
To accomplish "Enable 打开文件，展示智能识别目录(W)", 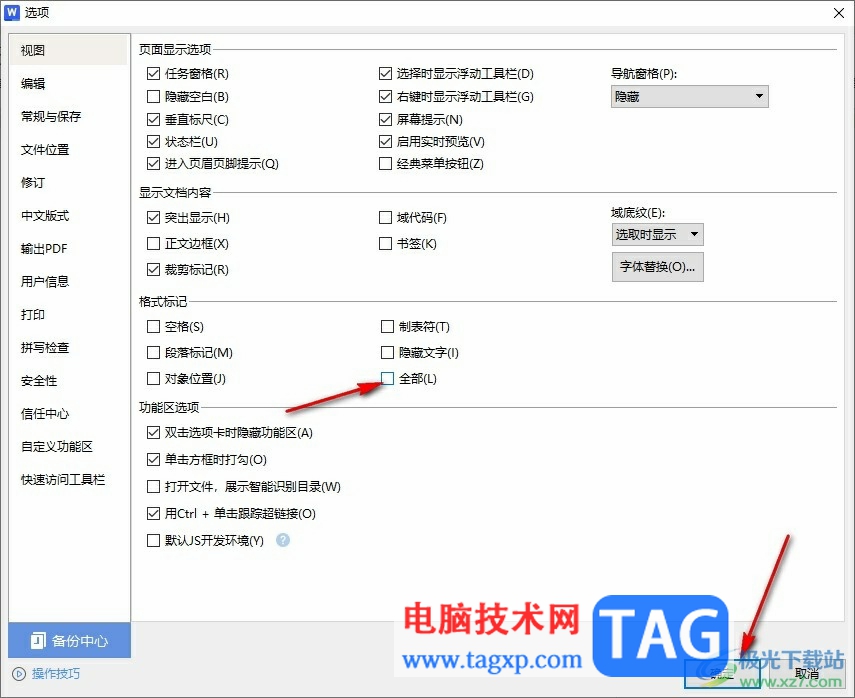I will 153,486.
